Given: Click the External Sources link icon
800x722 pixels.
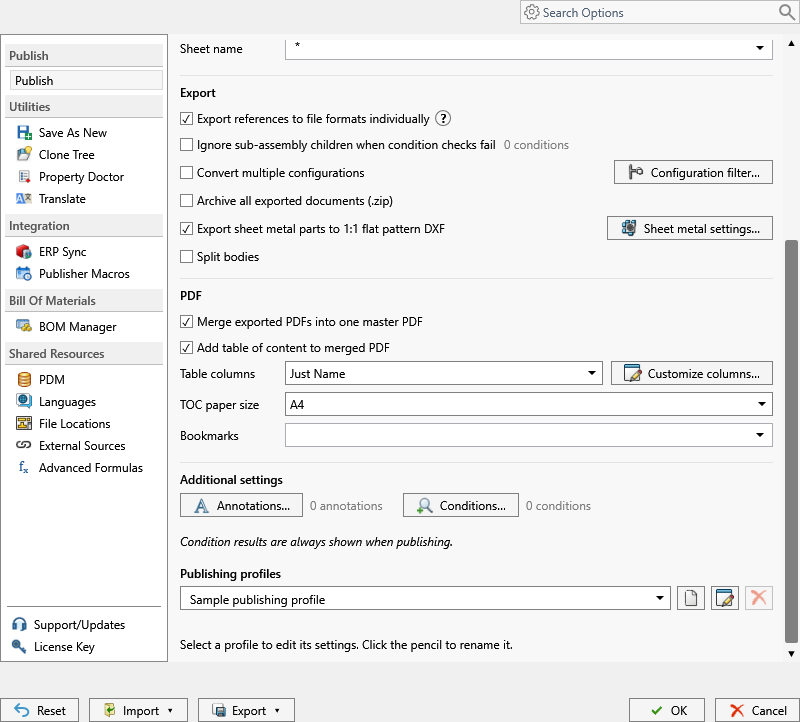Looking at the screenshot, I should click(24, 445).
